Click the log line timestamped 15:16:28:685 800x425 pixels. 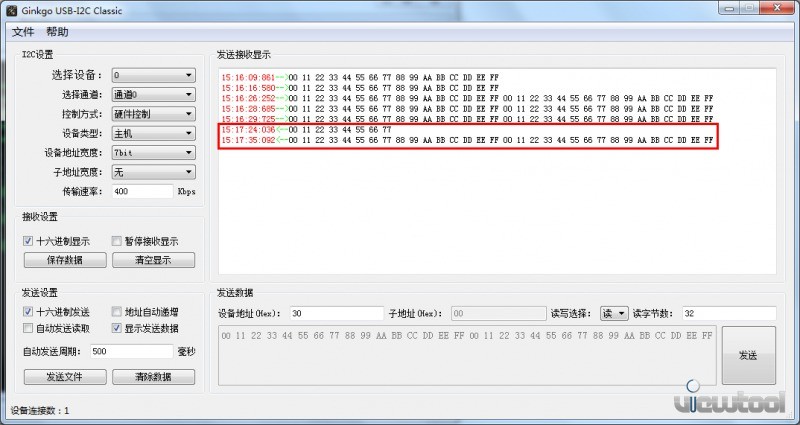pyautogui.click(x=467, y=109)
